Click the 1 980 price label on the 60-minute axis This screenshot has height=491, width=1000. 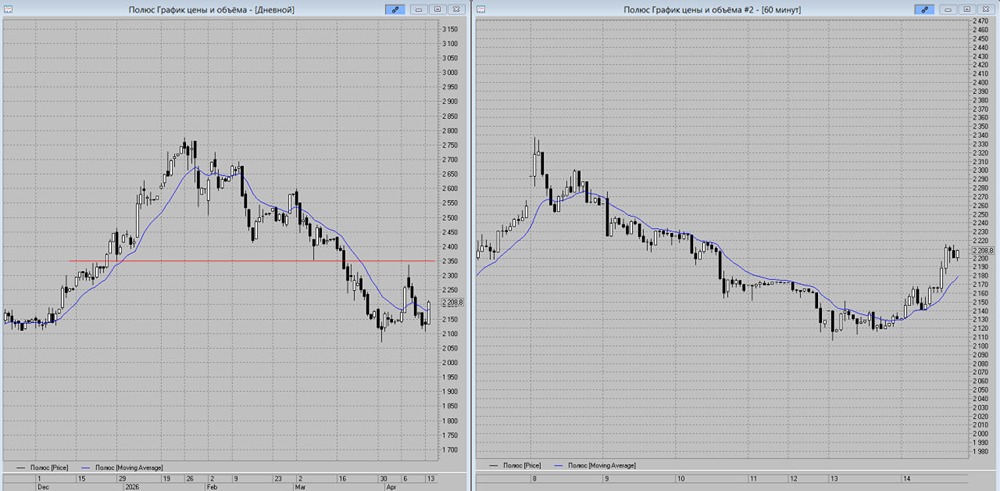click(980, 451)
